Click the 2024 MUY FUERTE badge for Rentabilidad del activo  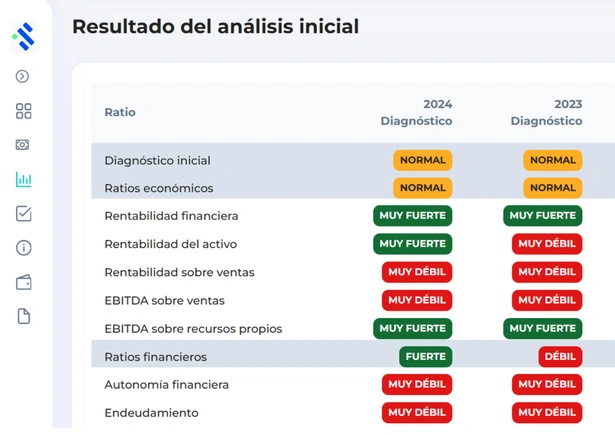[x=413, y=244]
